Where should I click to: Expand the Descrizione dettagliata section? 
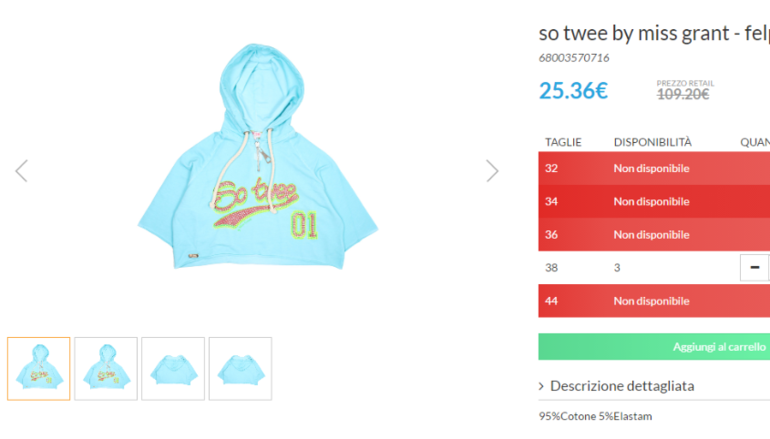click(622, 386)
